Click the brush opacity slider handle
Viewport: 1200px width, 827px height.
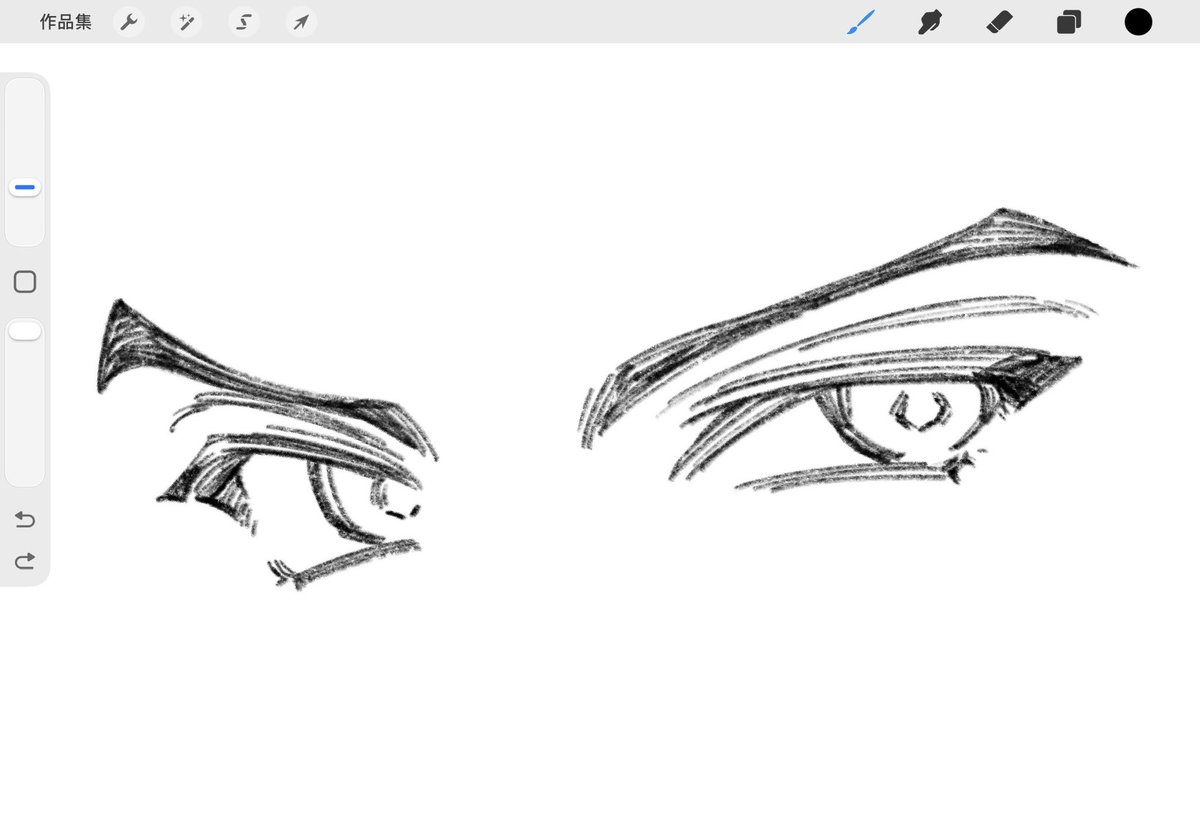tap(25, 331)
